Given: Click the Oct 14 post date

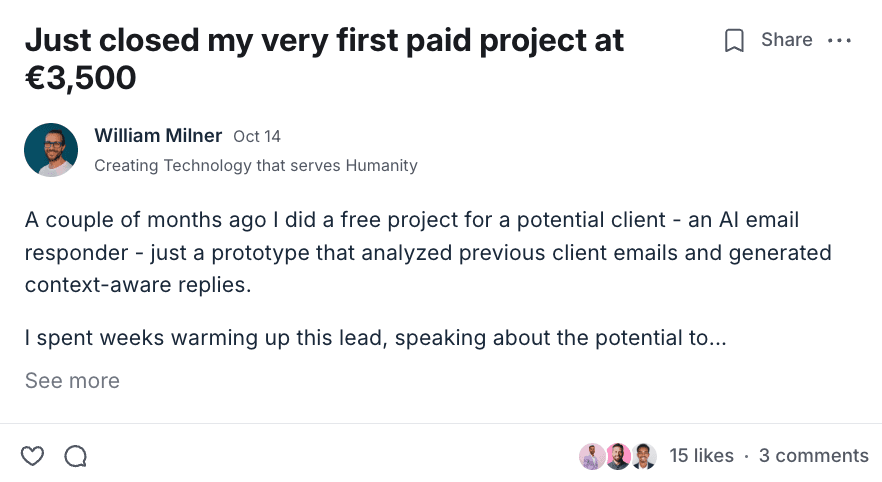Looking at the screenshot, I should (x=257, y=136).
